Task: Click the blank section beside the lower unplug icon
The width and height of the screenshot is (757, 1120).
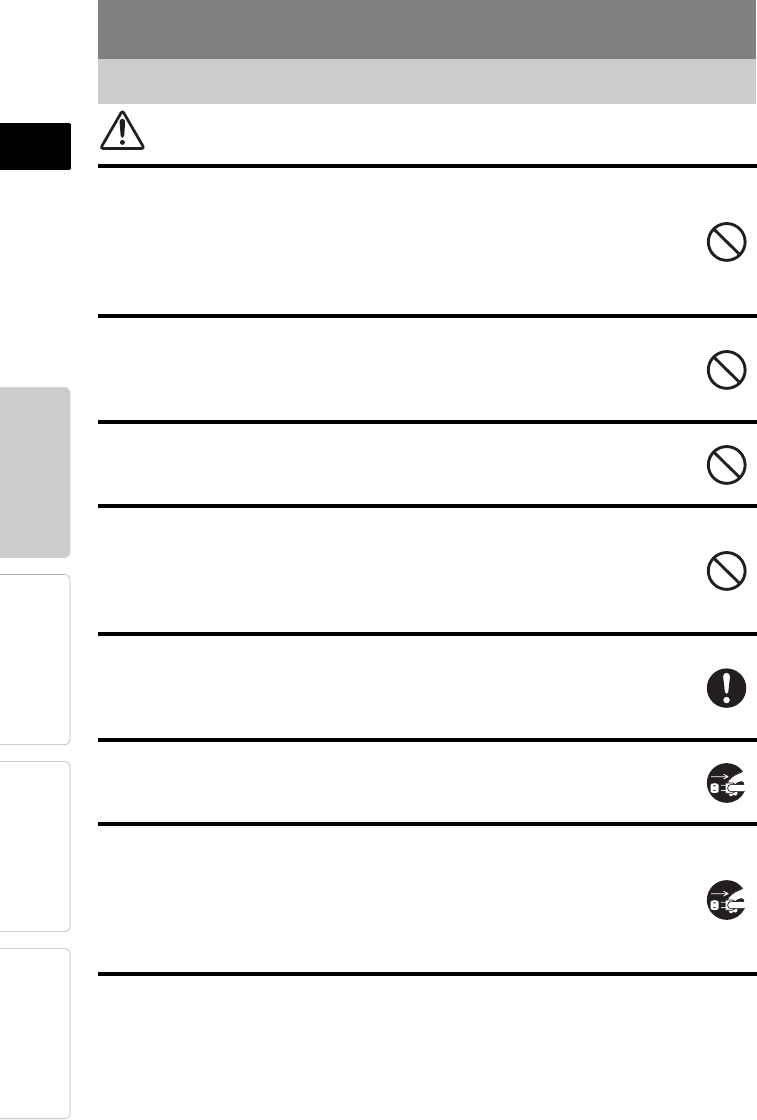Action: coord(390,900)
